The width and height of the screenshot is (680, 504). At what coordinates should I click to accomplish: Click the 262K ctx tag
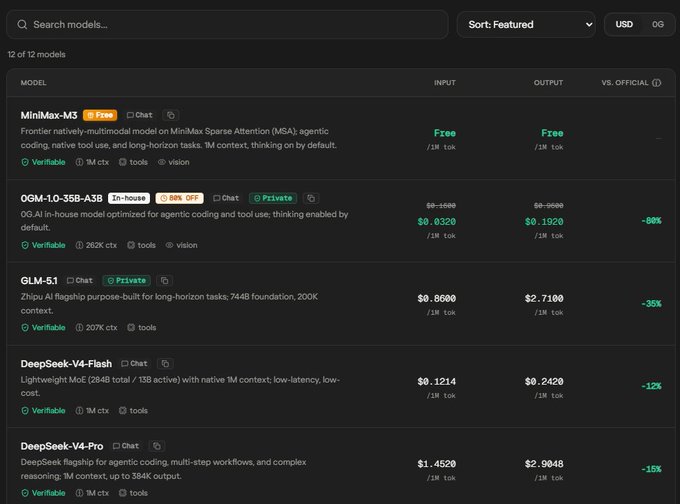tap(96, 245)
